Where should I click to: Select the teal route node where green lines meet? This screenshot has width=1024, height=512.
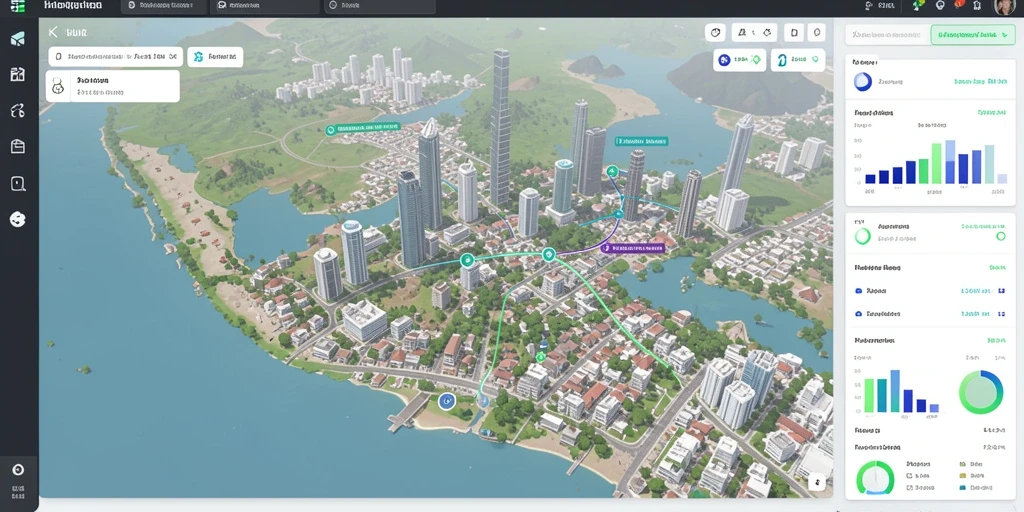point(549,255)
